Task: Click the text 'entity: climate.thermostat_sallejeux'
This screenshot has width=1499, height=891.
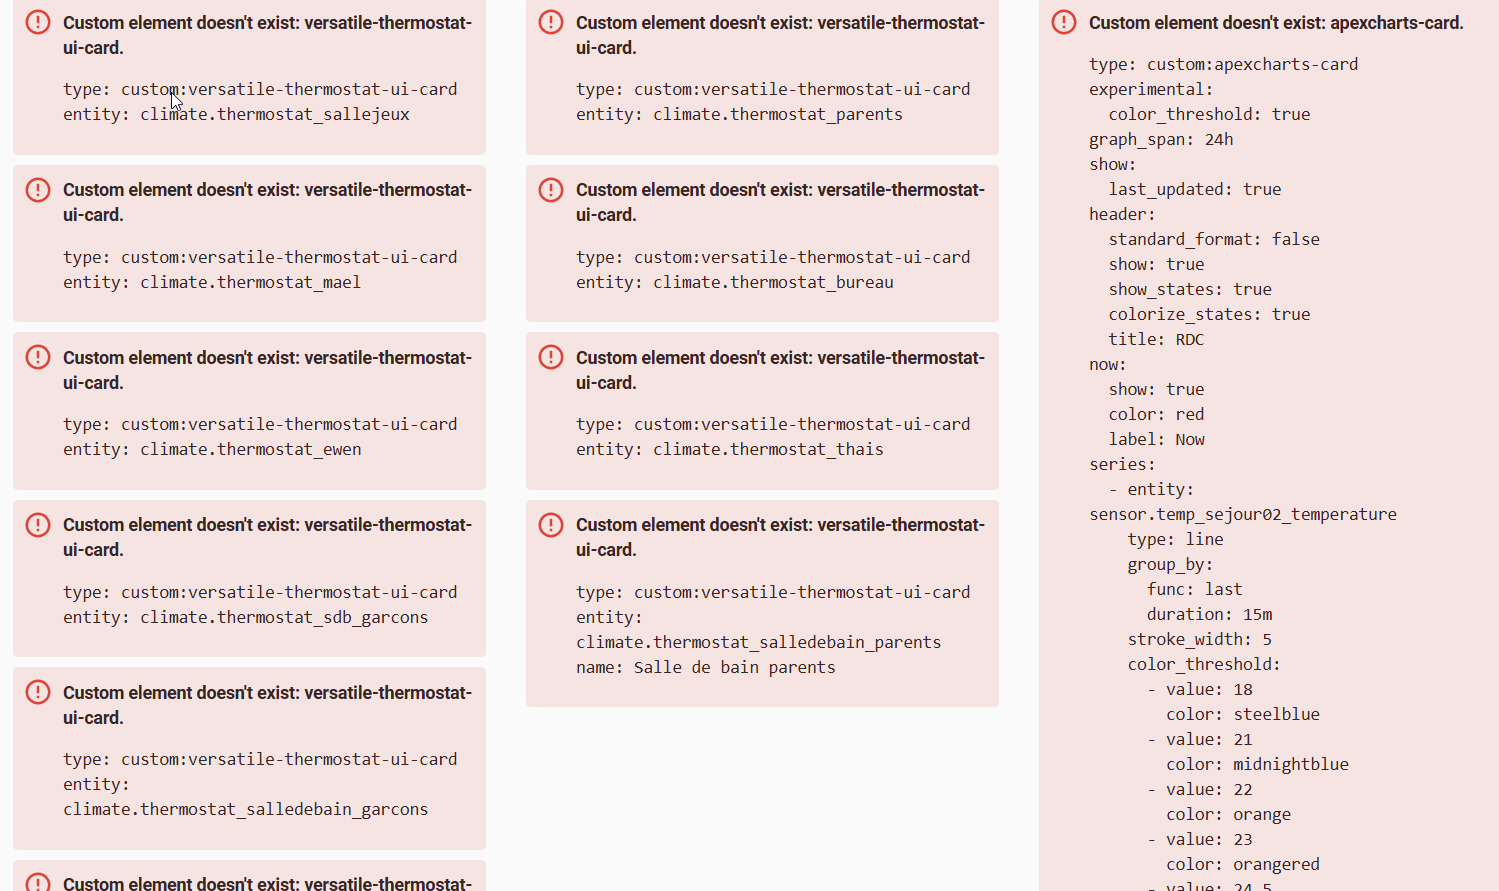Action: pyautogui.click(x=237, y=114)
